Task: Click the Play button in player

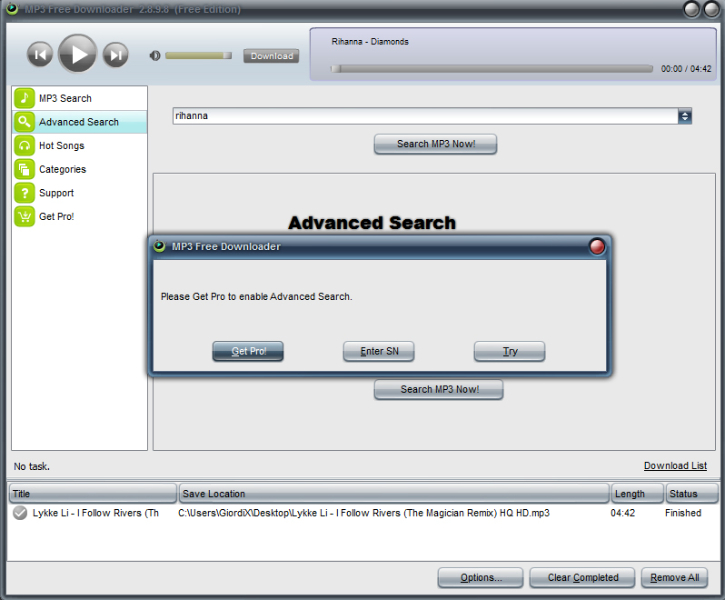Action: coord(77,54)
